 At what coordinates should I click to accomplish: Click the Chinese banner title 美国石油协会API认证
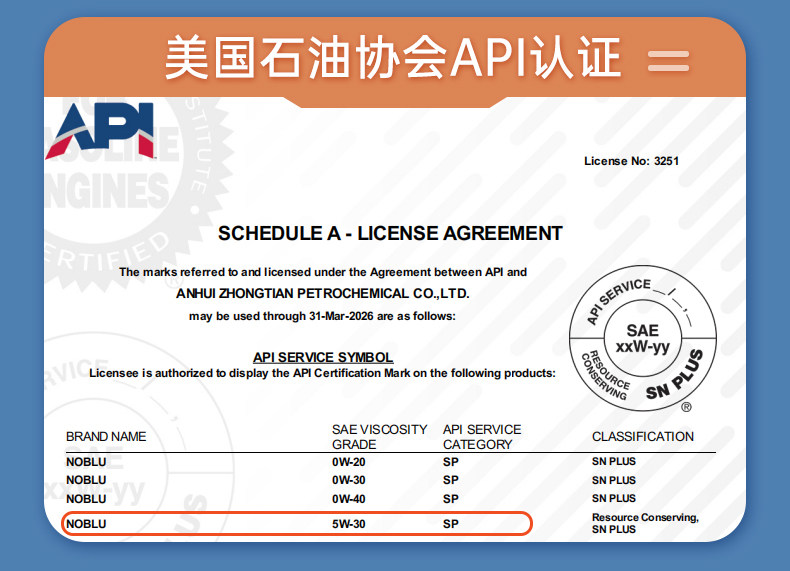tap(393, 57)
